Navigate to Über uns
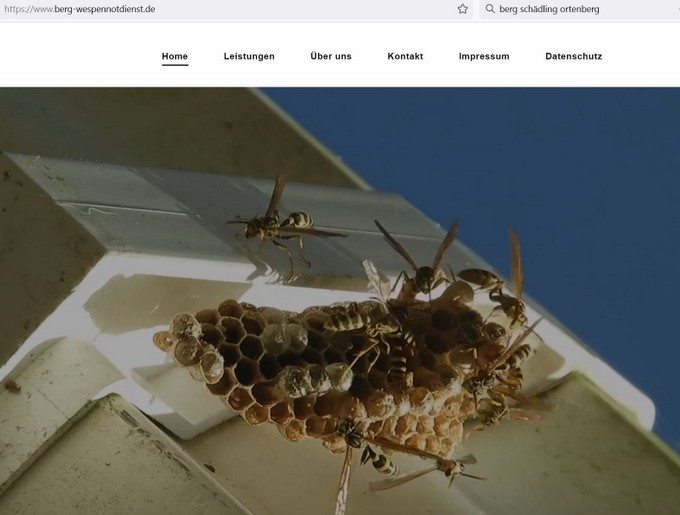Image resolution: width=680 pixels, height=515 pixels. [x=331, y=56]
